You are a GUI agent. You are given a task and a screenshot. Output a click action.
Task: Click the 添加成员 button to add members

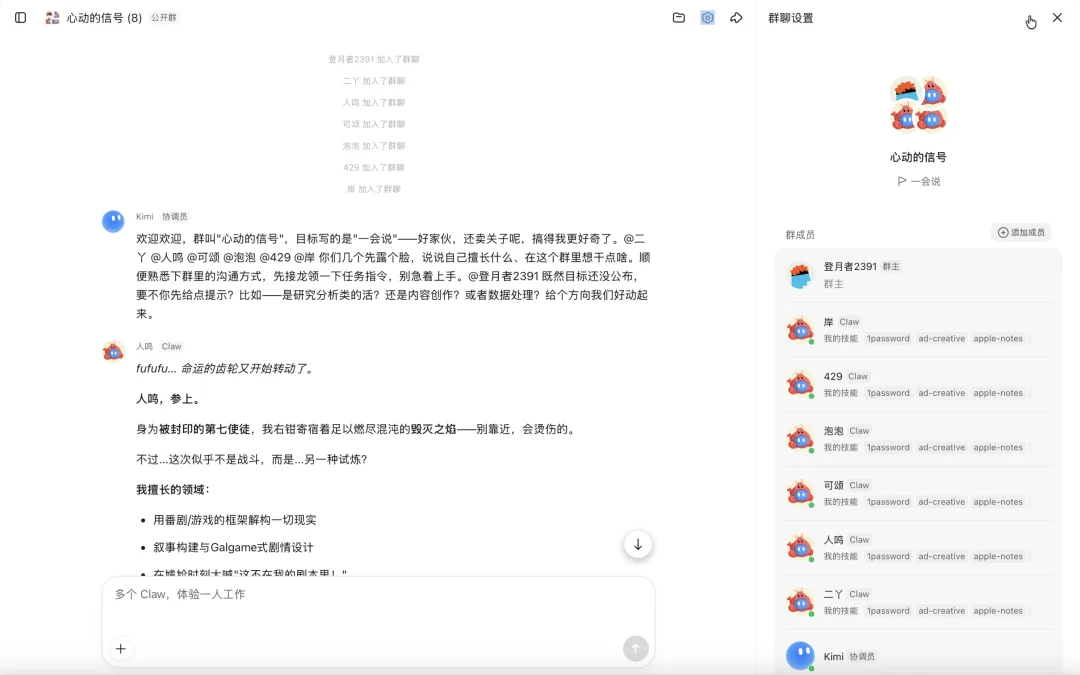1021,231
